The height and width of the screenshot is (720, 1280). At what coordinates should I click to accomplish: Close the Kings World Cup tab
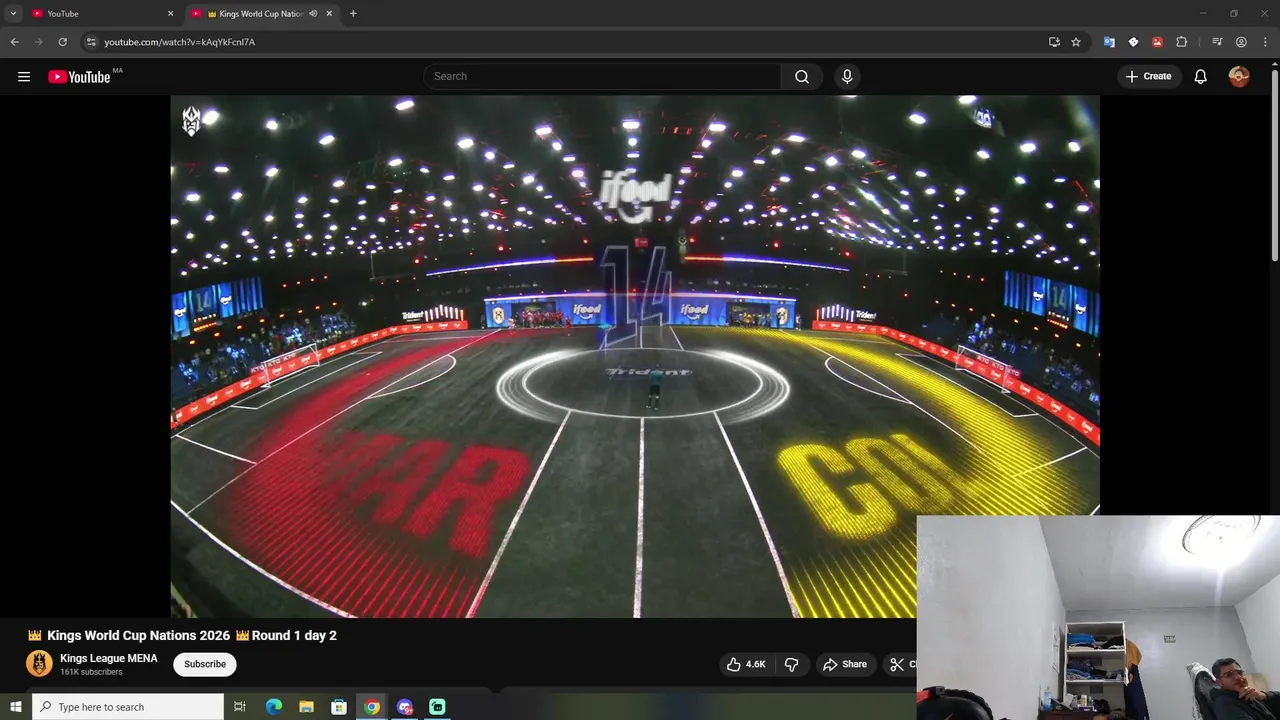[x=329, y=14]
